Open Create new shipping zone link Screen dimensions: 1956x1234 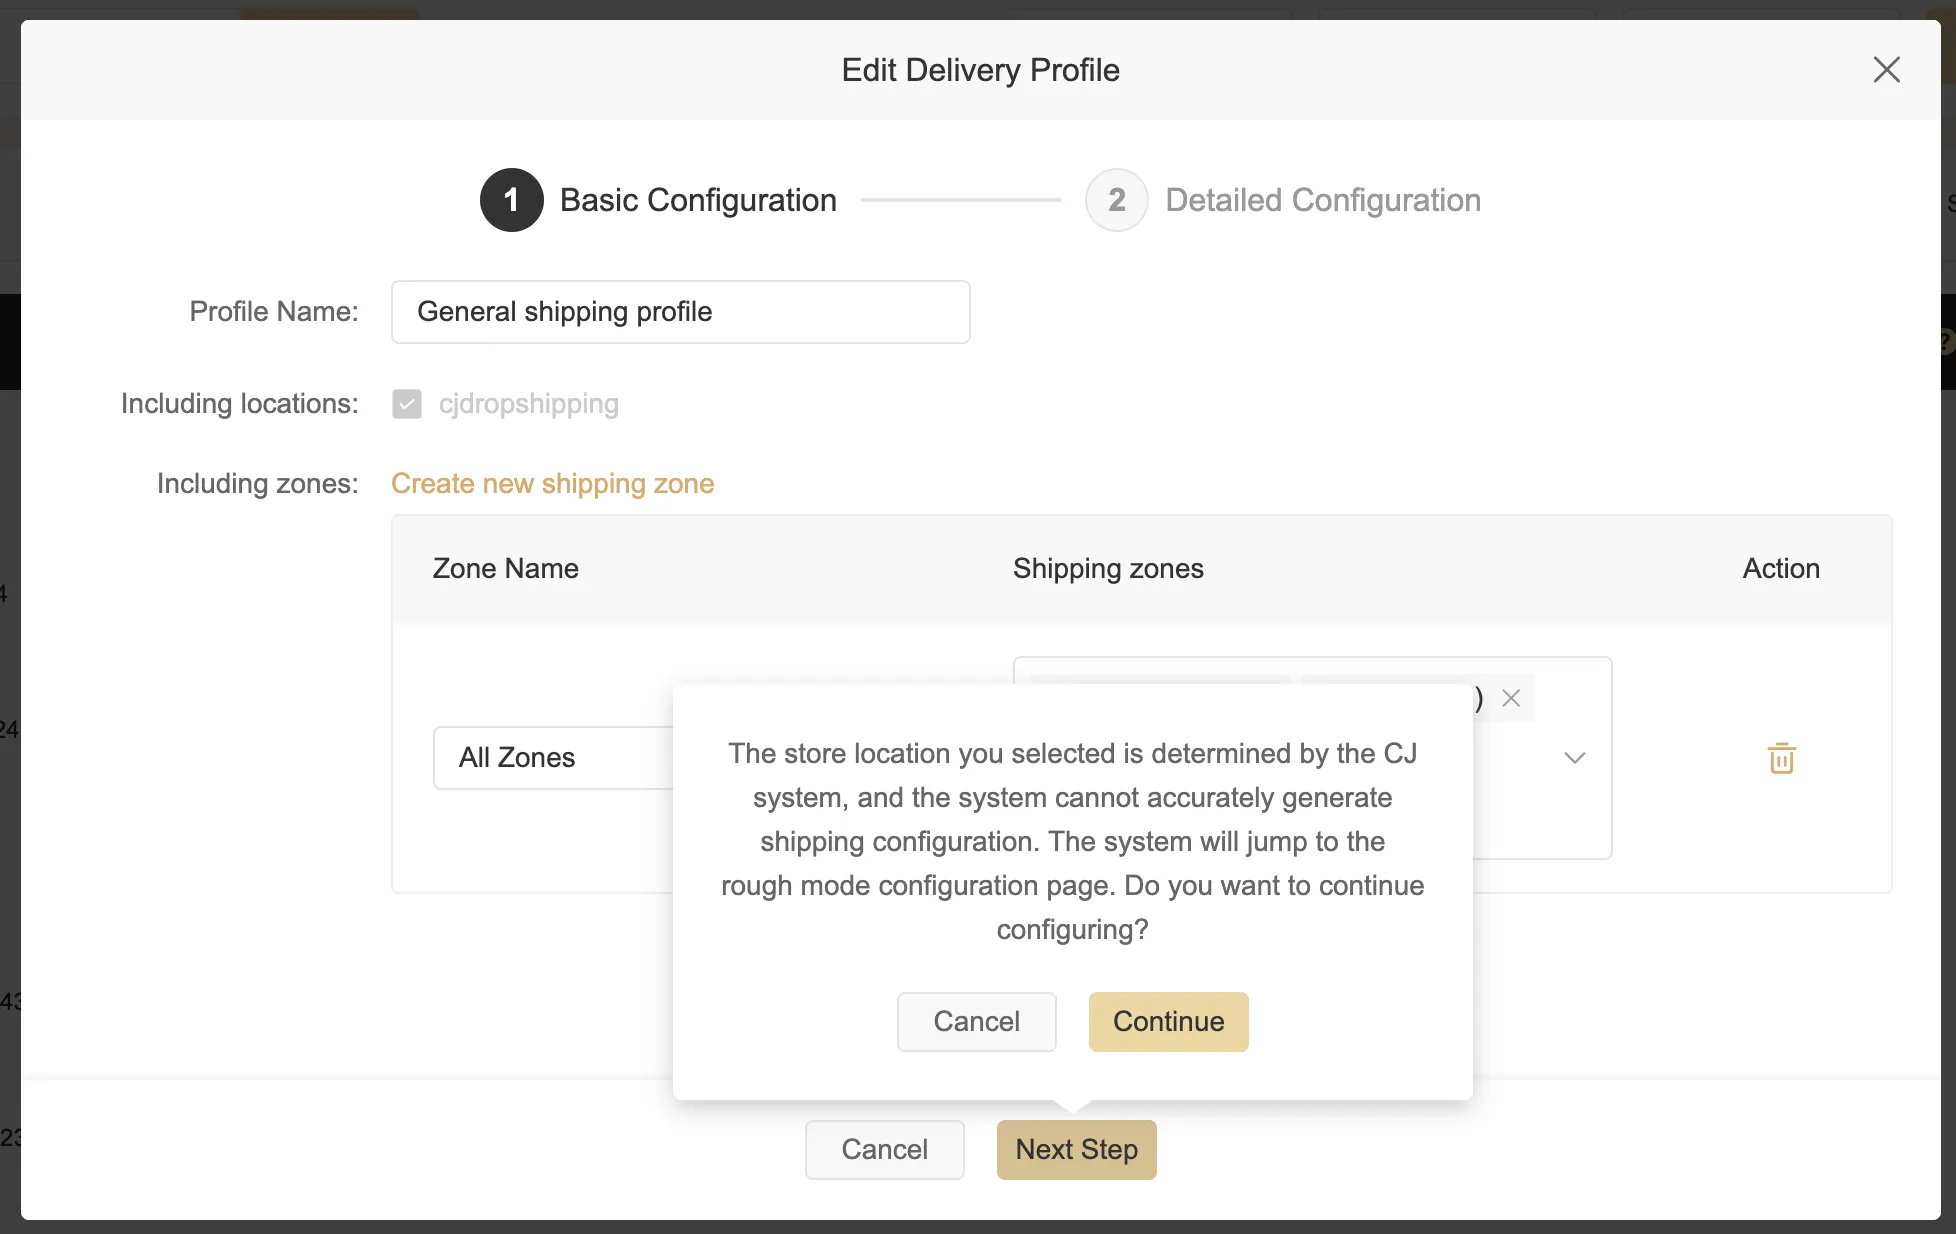(552, 484)
